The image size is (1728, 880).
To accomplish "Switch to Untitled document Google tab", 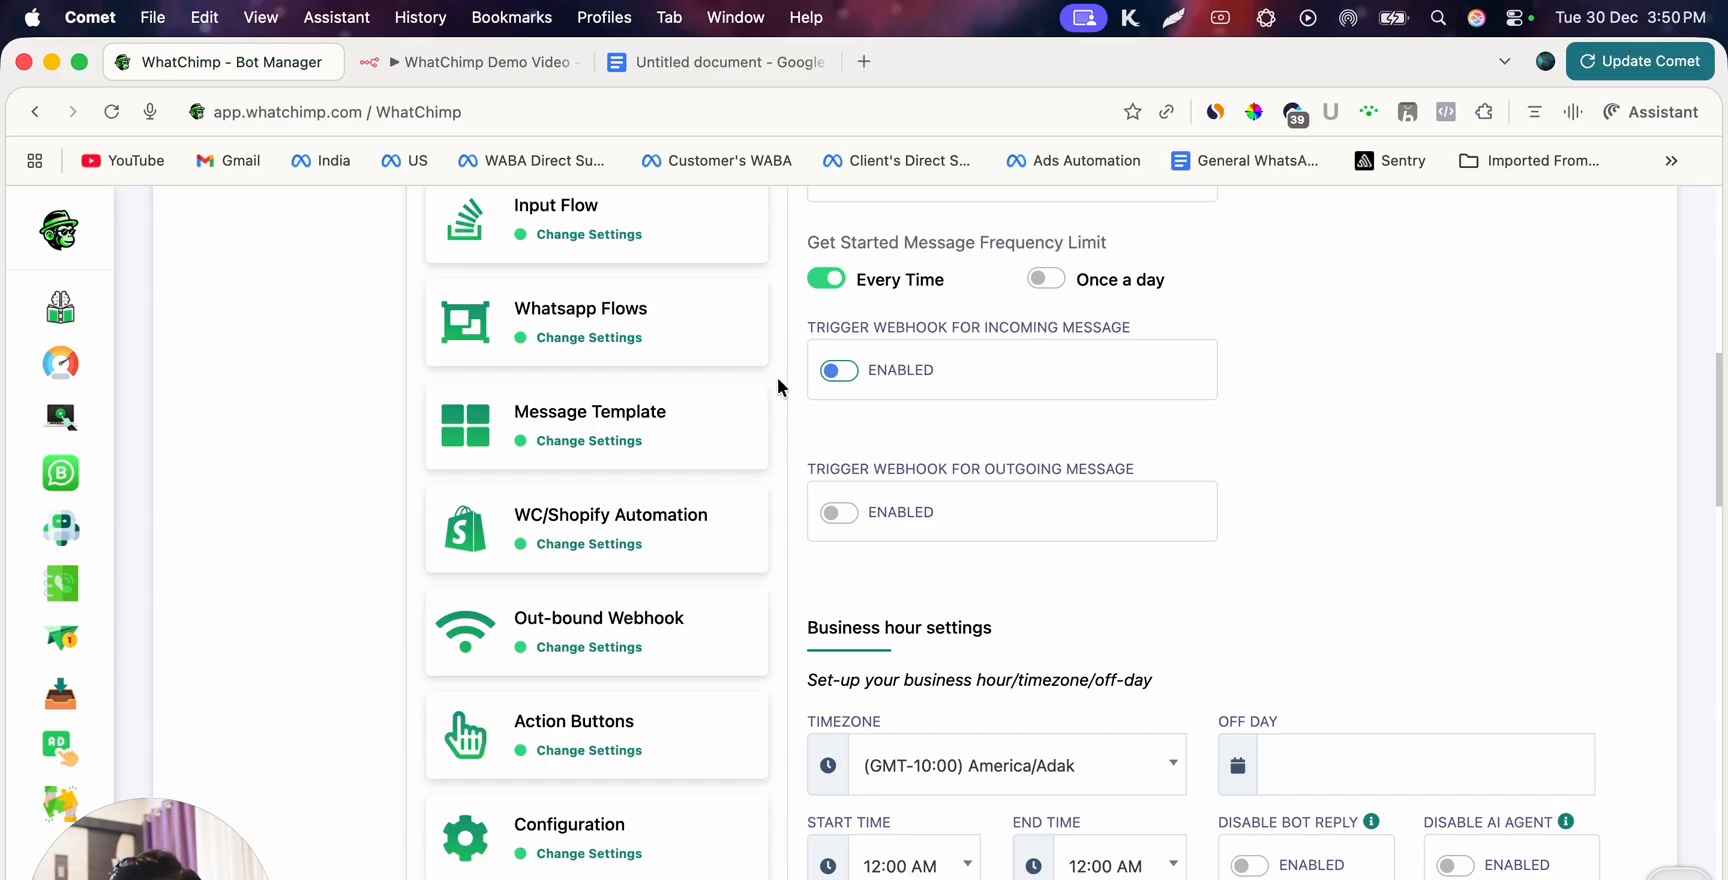I will 718,62.
